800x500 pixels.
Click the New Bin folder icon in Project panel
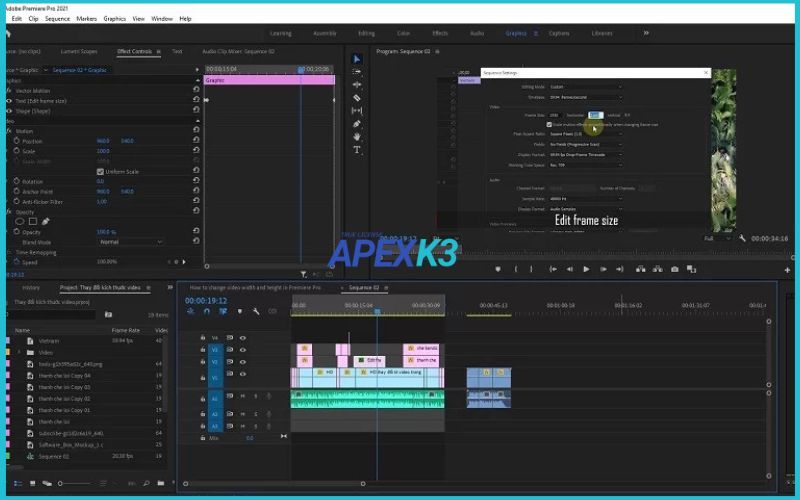161,483
